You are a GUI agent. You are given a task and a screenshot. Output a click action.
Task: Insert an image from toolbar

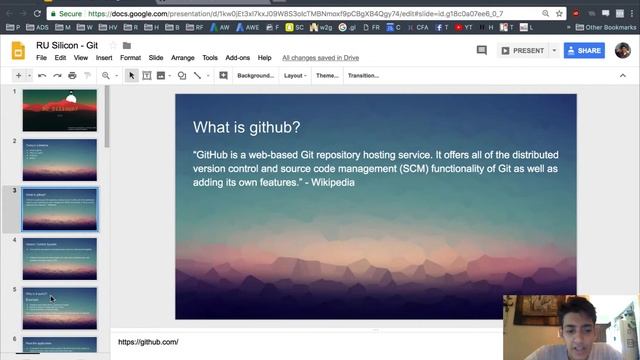pos(161,76)
